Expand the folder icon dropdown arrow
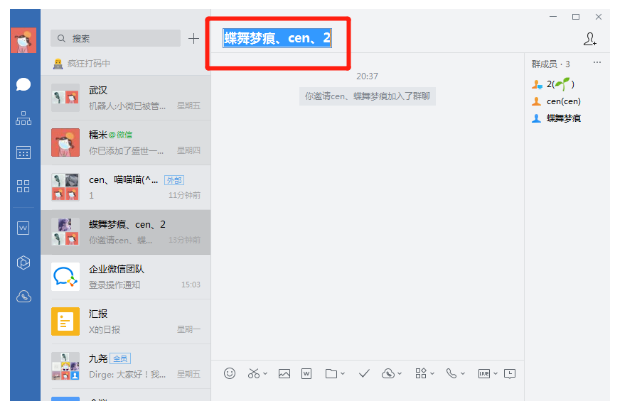621x416 pixels. (343, 373)
